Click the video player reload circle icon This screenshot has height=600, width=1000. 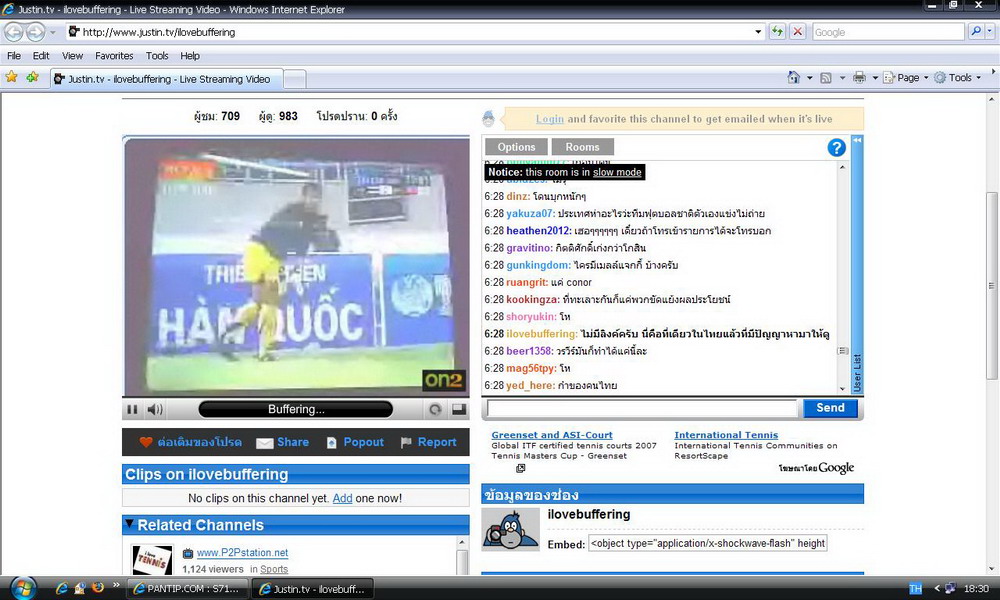tap(435, 409)
